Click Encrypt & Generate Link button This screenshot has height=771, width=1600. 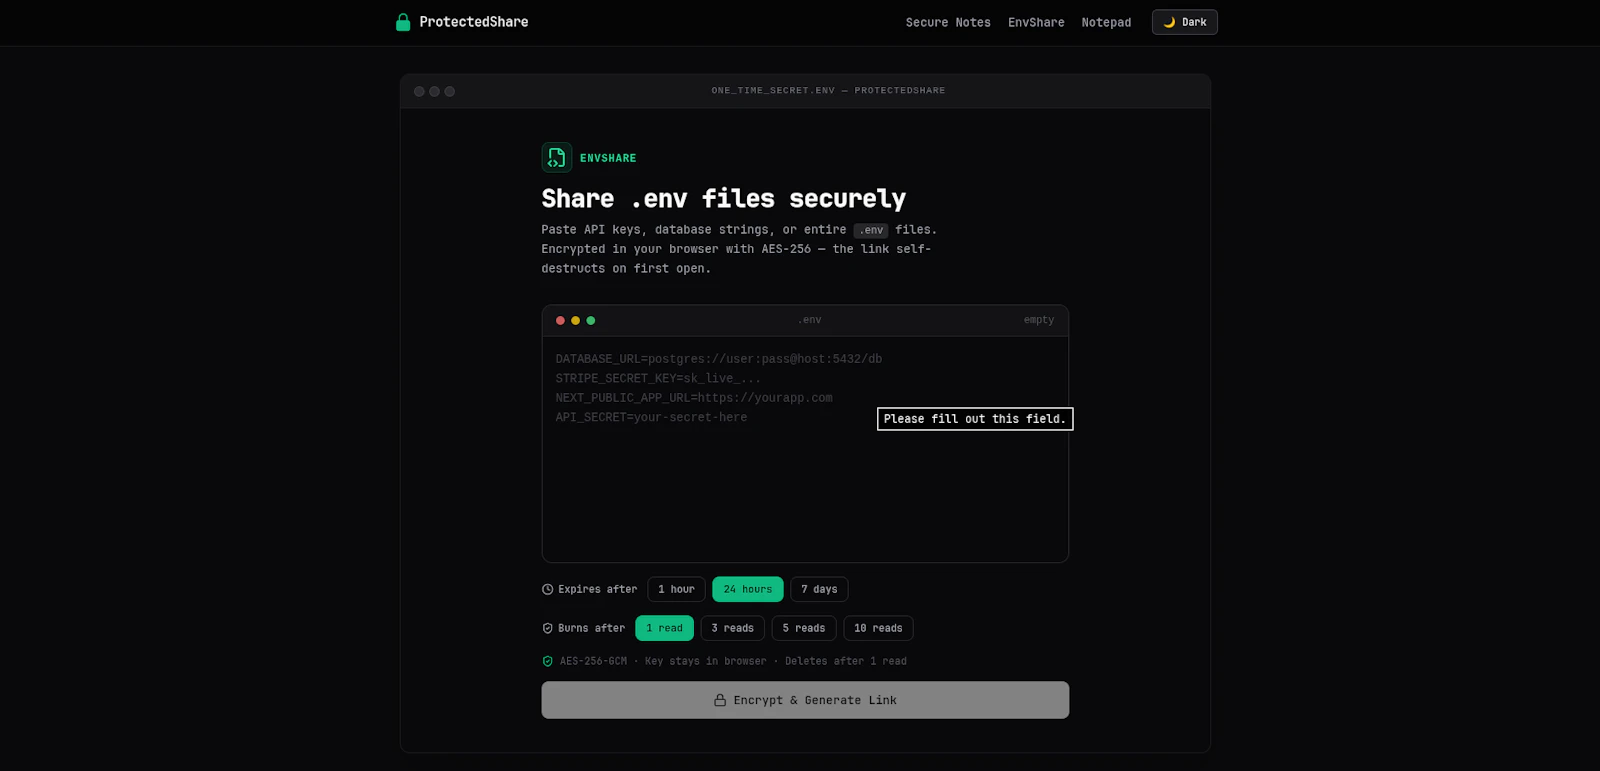[x=805, y=700]
